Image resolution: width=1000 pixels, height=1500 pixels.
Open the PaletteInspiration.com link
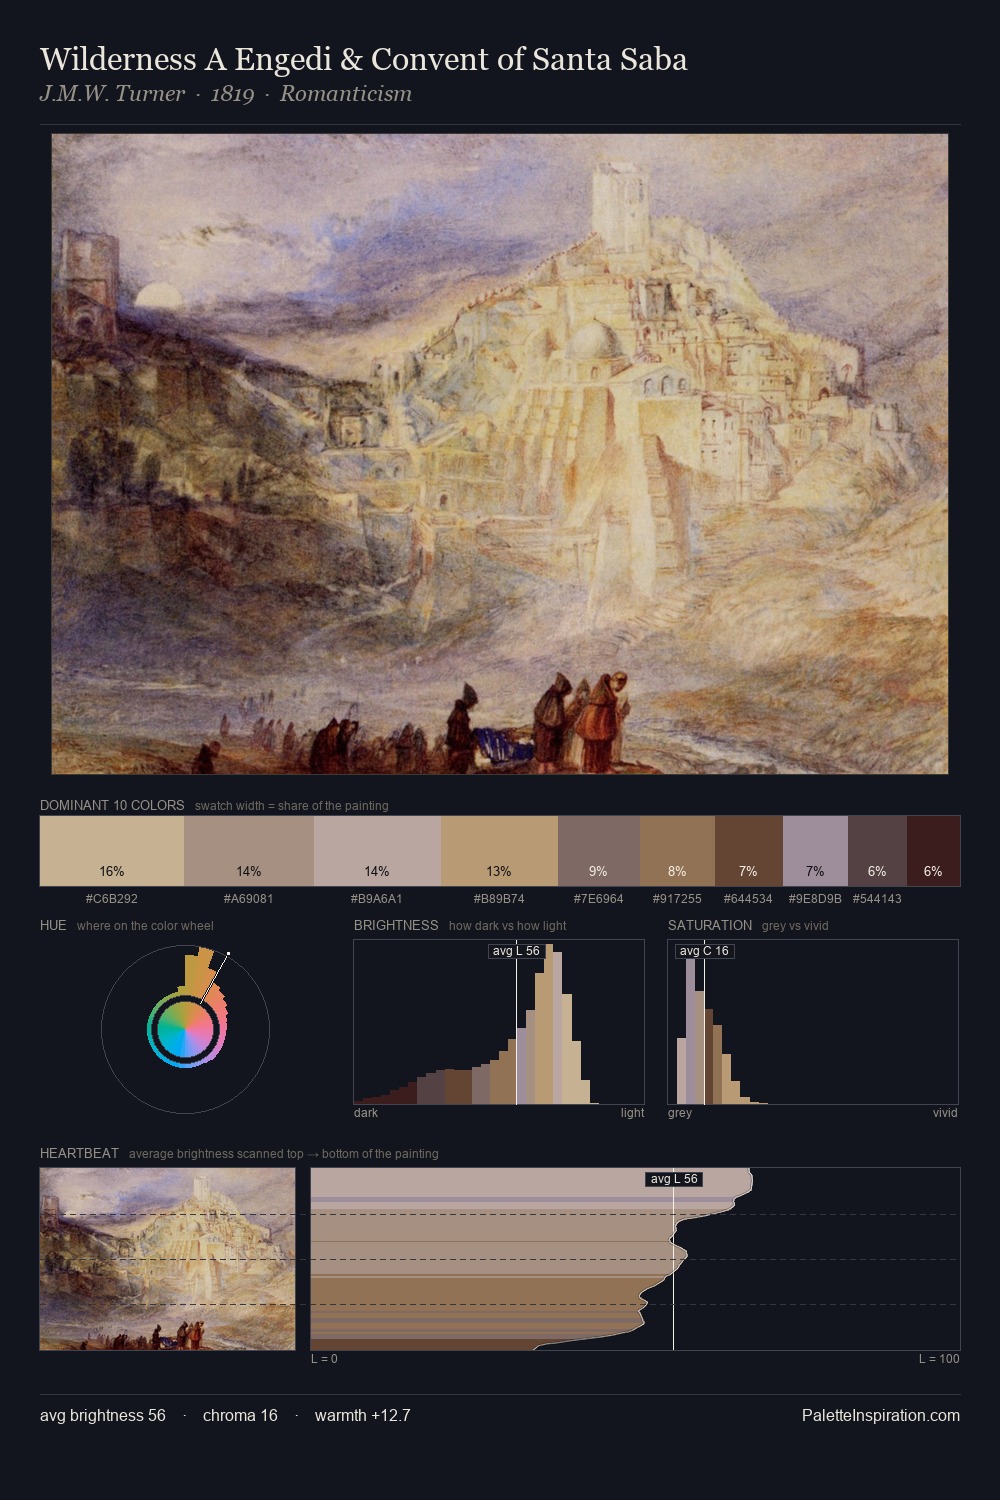[x=881, y=1416]
